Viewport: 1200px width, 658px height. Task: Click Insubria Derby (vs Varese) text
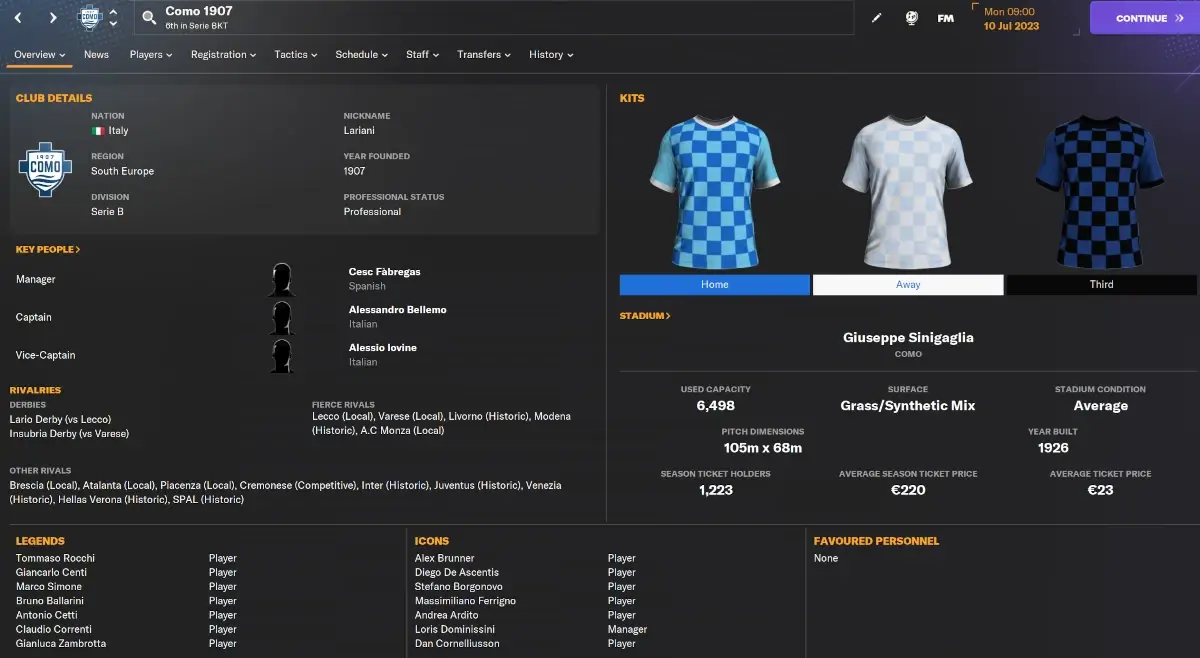[x=69, y=434]
